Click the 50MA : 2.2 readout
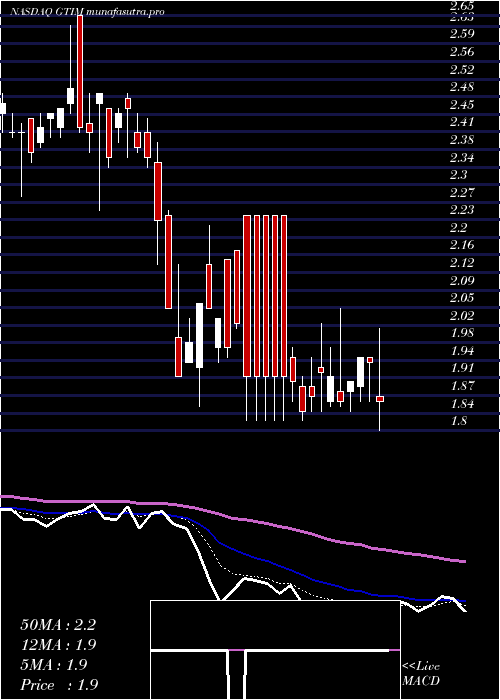This screenshot has height=700, width=500. click(x=58, y=625)
